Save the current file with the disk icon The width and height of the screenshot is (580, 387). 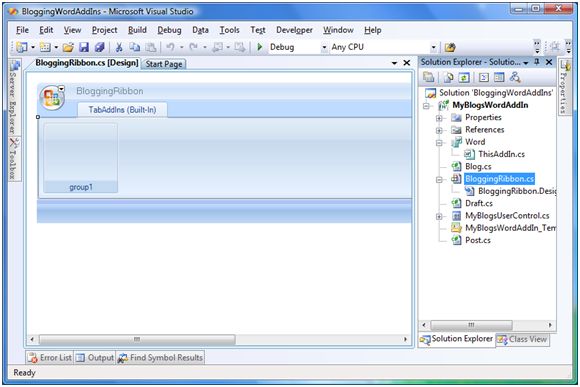click(x=84, y=47)
